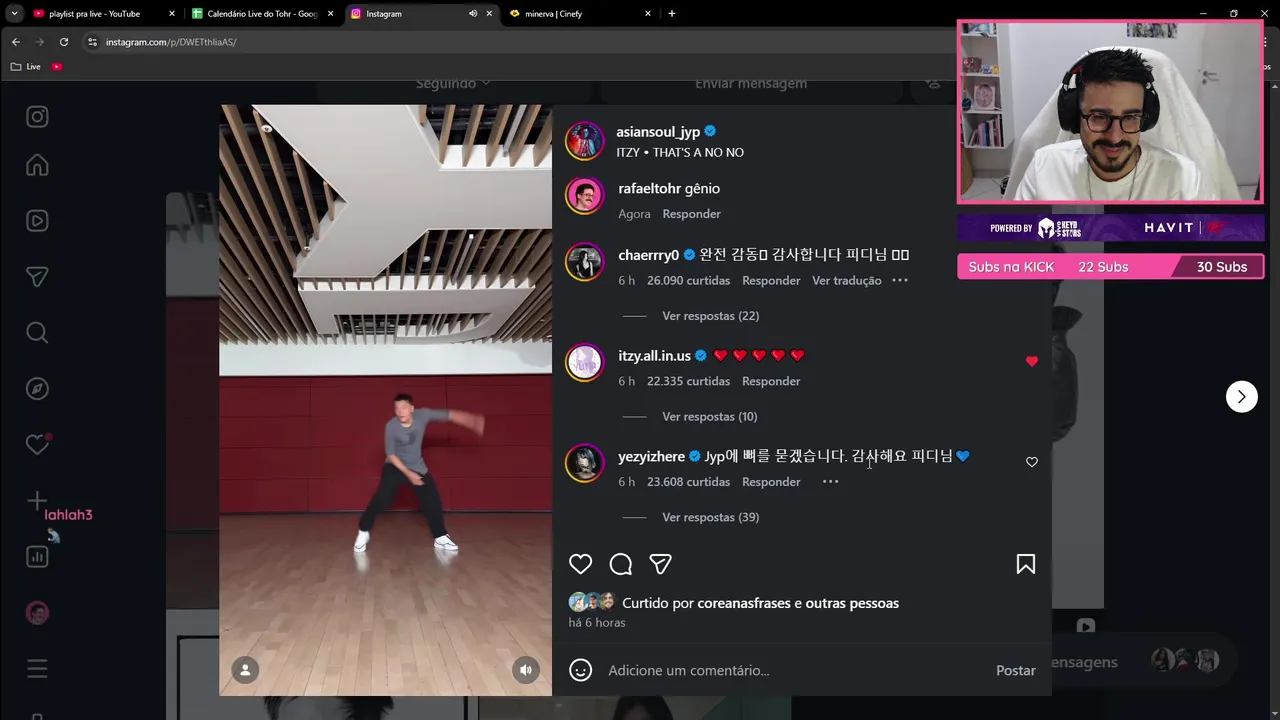Open the search magnifier icon in sidebar

37,333
